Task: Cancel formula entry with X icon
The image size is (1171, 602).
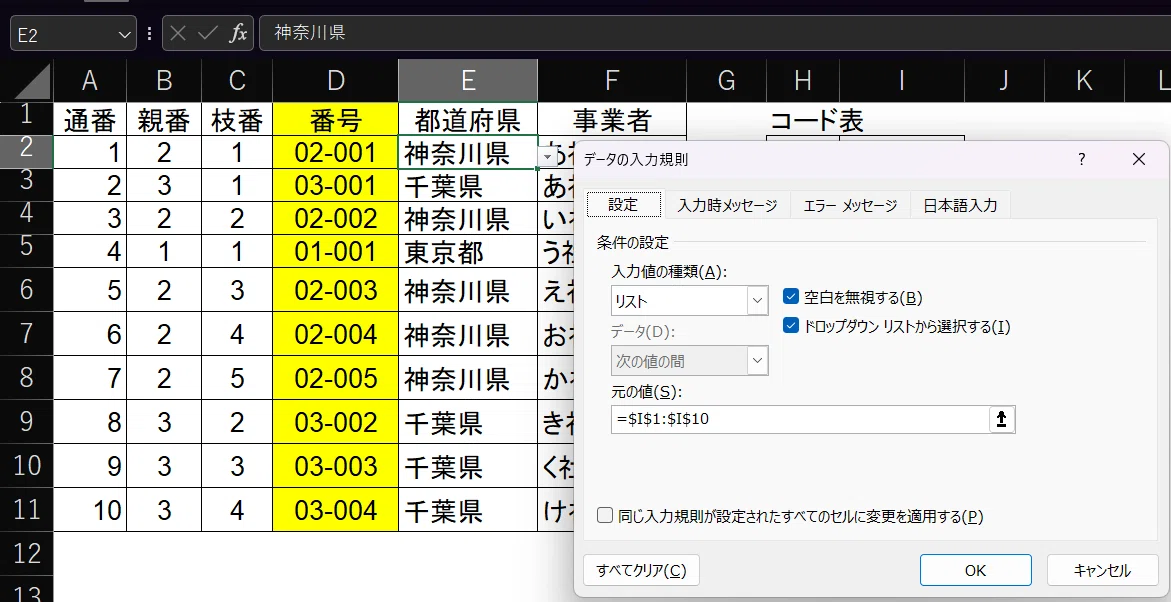Action: click(x=178, y=34)
